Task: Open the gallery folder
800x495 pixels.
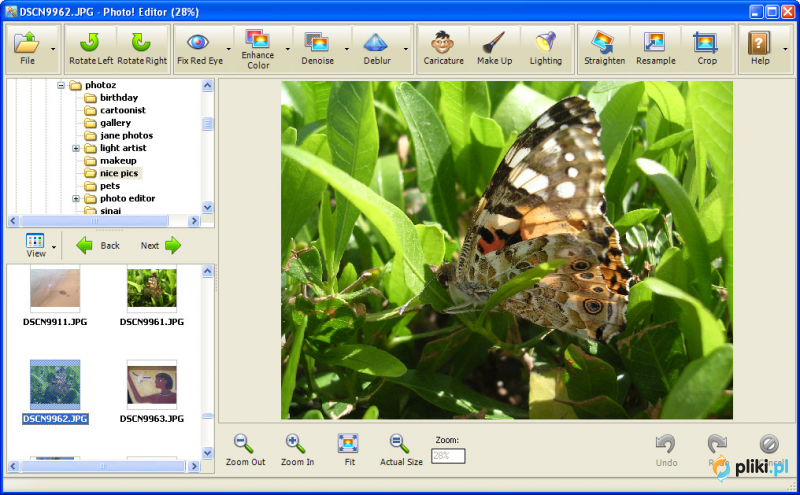Action: [x=115, y=122]
